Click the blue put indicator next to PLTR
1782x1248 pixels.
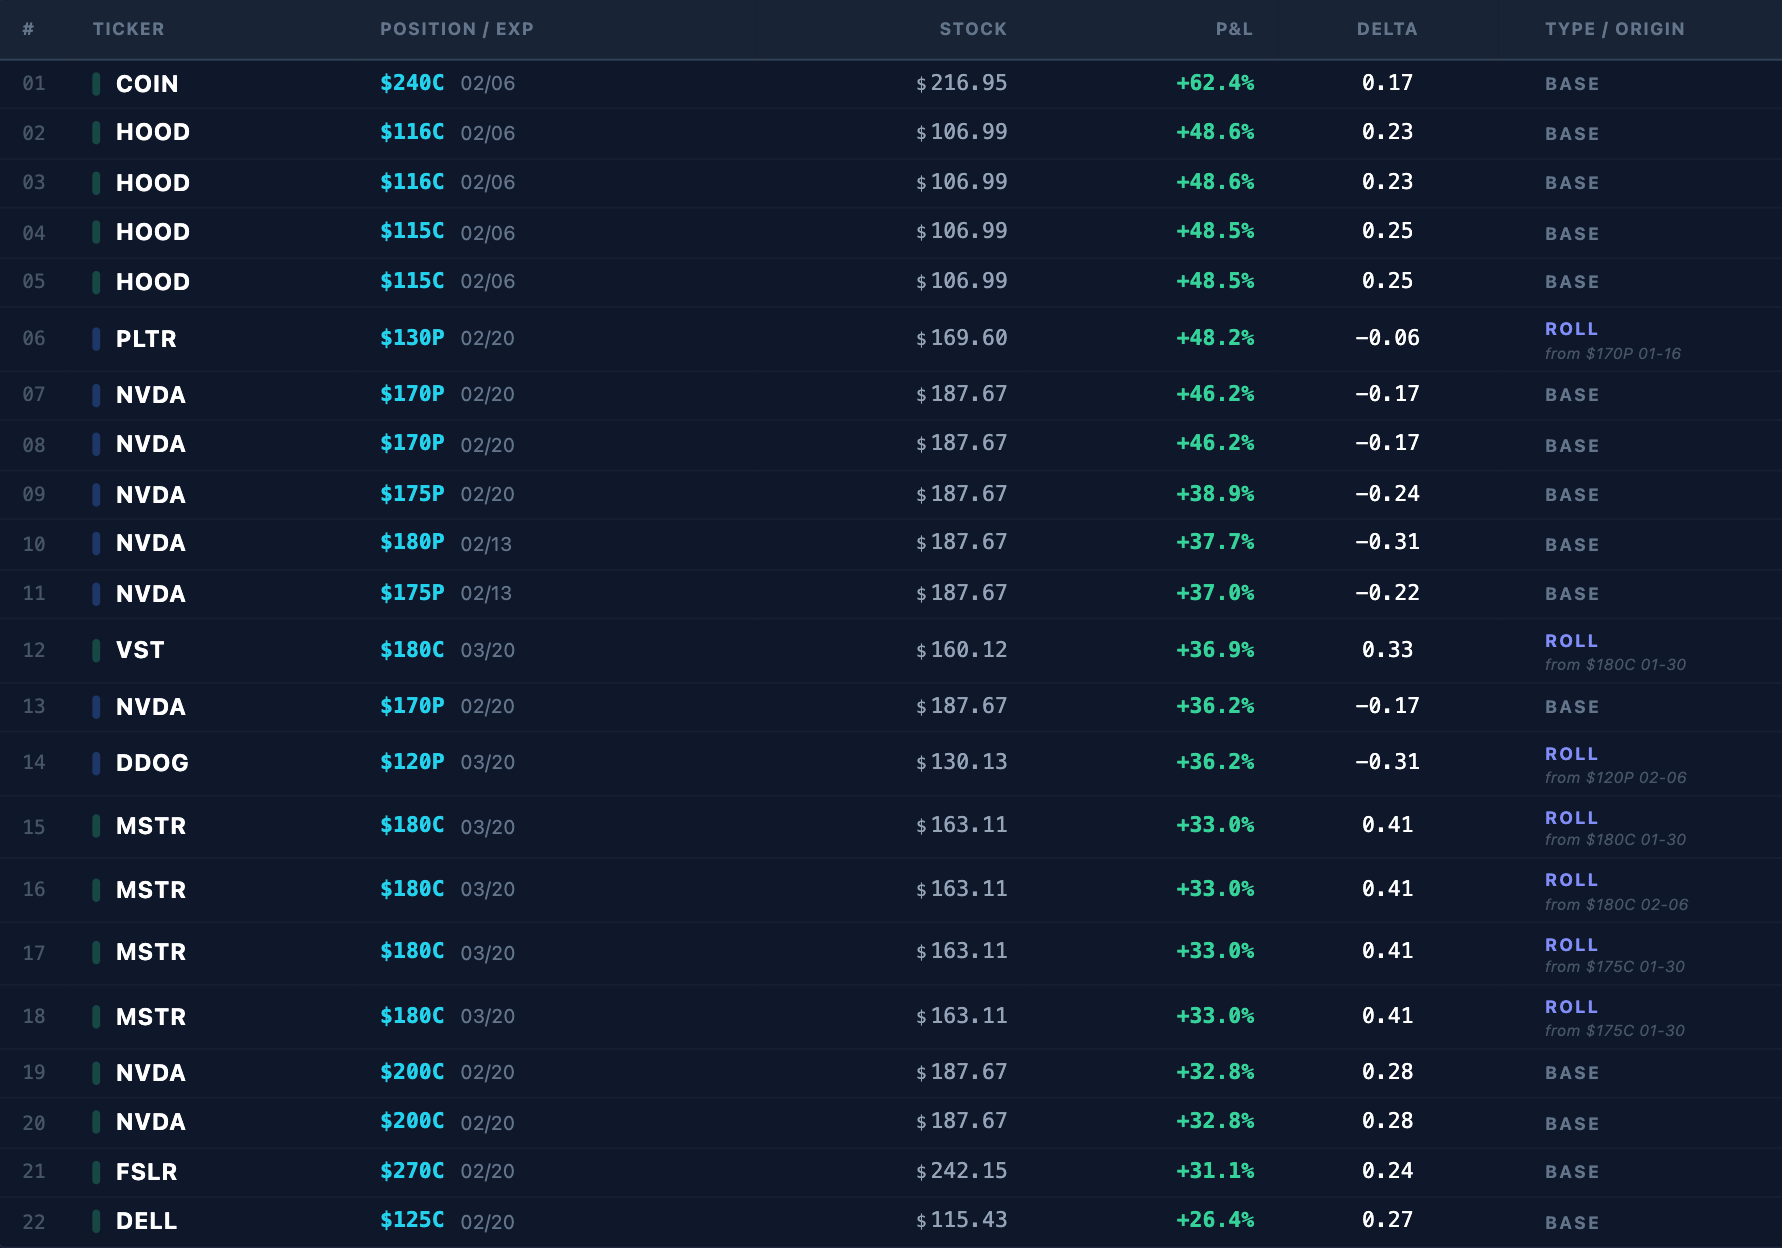coord(95,338)
